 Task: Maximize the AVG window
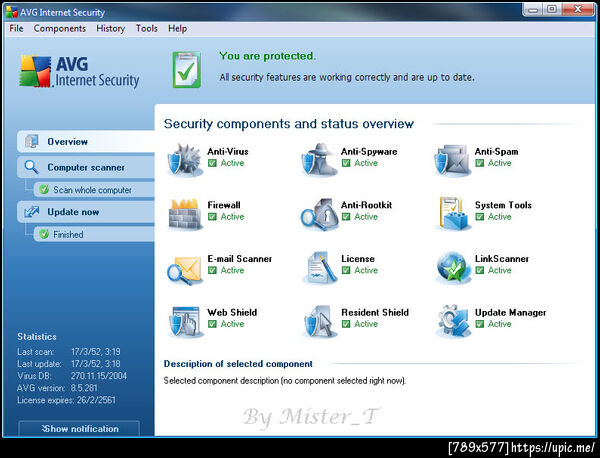pos(551,9)
